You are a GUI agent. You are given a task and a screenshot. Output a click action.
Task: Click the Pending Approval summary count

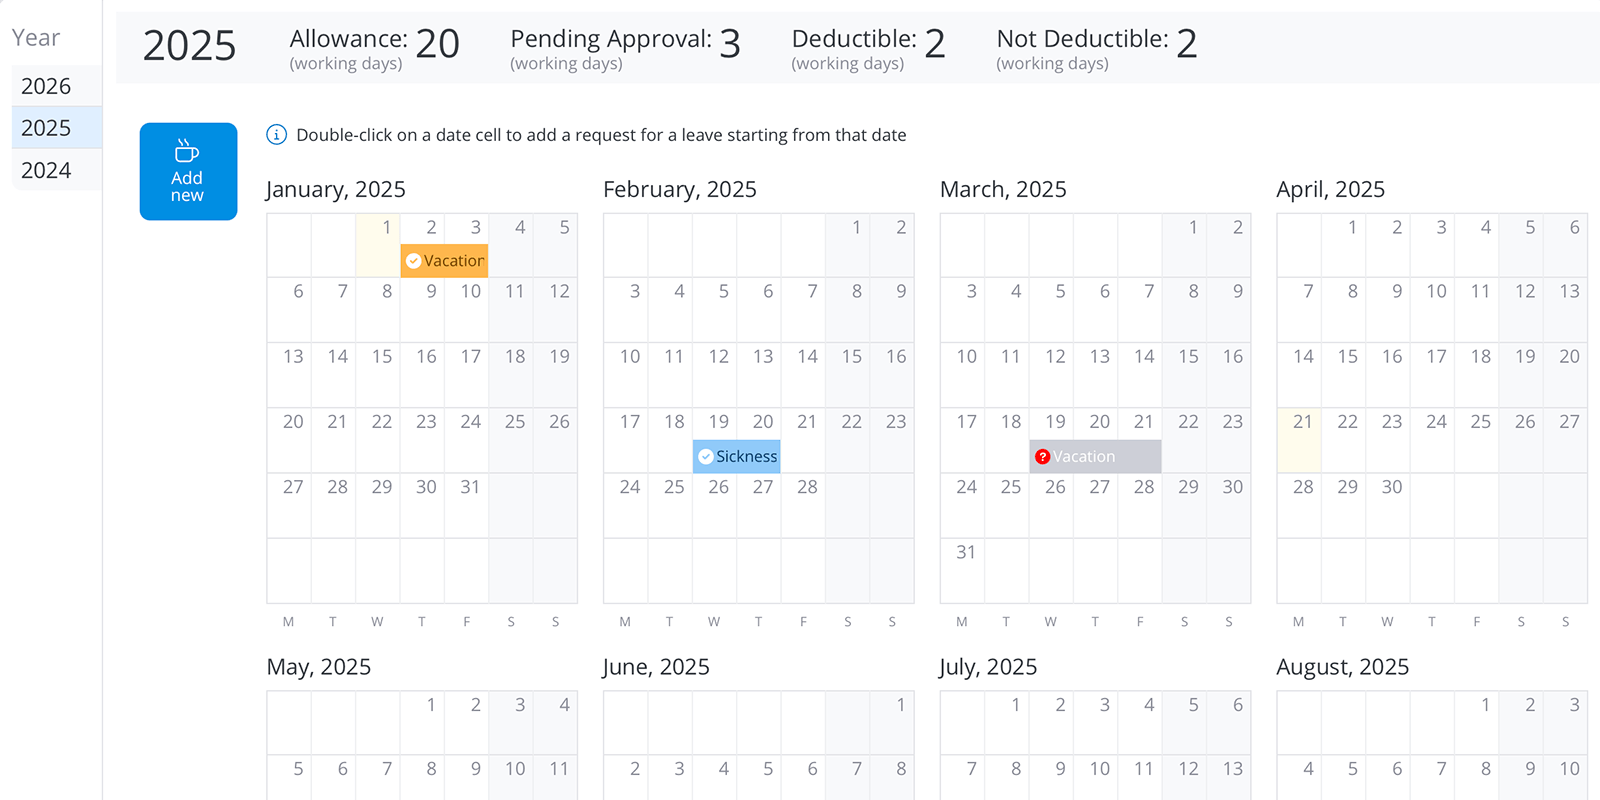tap(729, 44)
